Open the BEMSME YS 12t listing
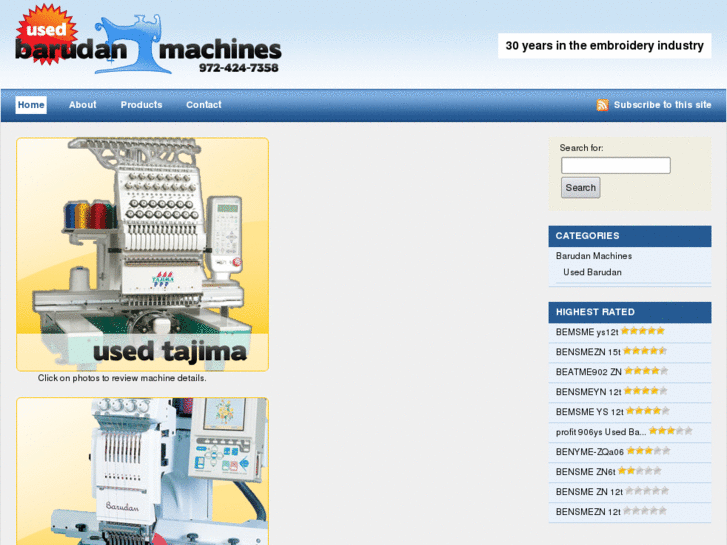The height and width of the screenshot is (545, 727). [x=590, y=412]
